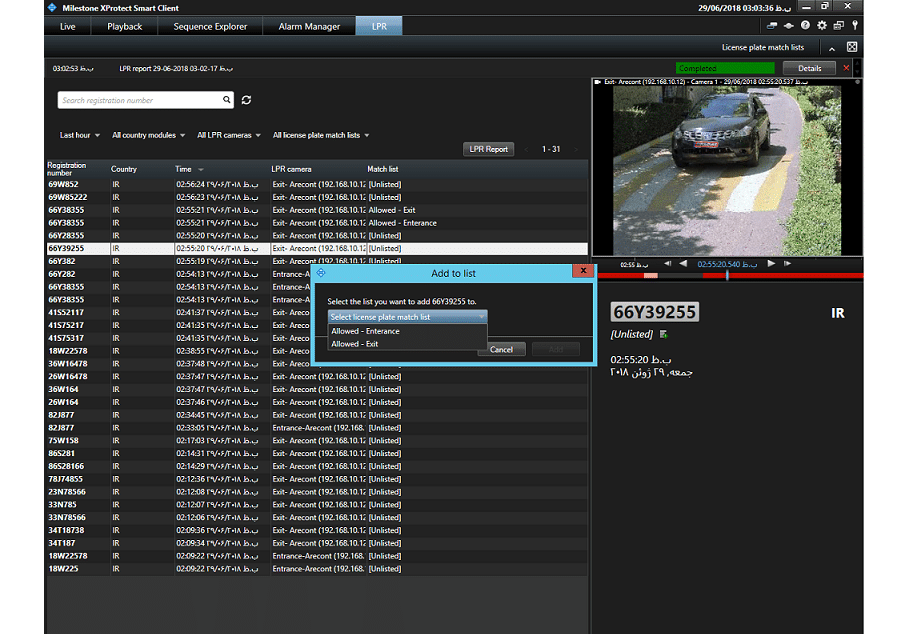Click Details button for LPR report
909x634 pixels.
click(x=809, y=68)
